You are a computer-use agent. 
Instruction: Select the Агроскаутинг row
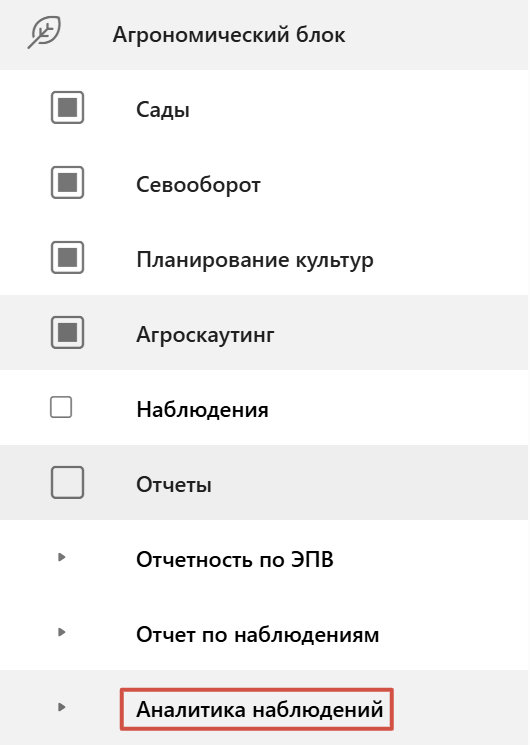264,333
